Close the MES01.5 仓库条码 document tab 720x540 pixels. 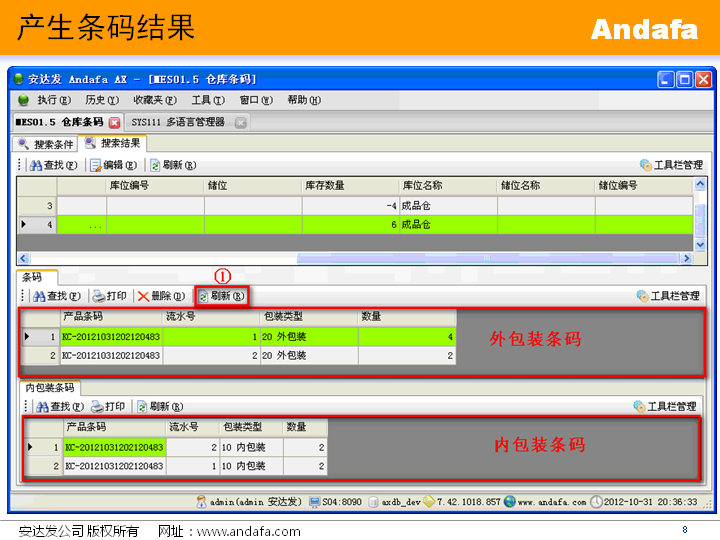click(x=114, y=122)
